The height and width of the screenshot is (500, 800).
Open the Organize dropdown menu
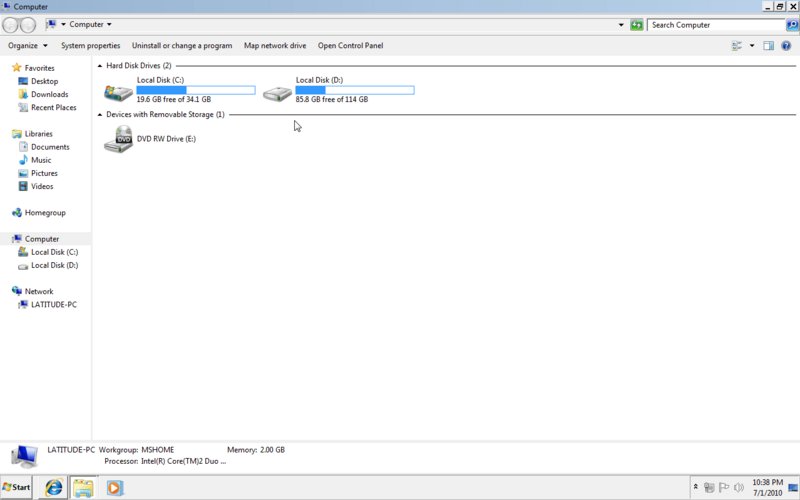[x=27, y=45]
